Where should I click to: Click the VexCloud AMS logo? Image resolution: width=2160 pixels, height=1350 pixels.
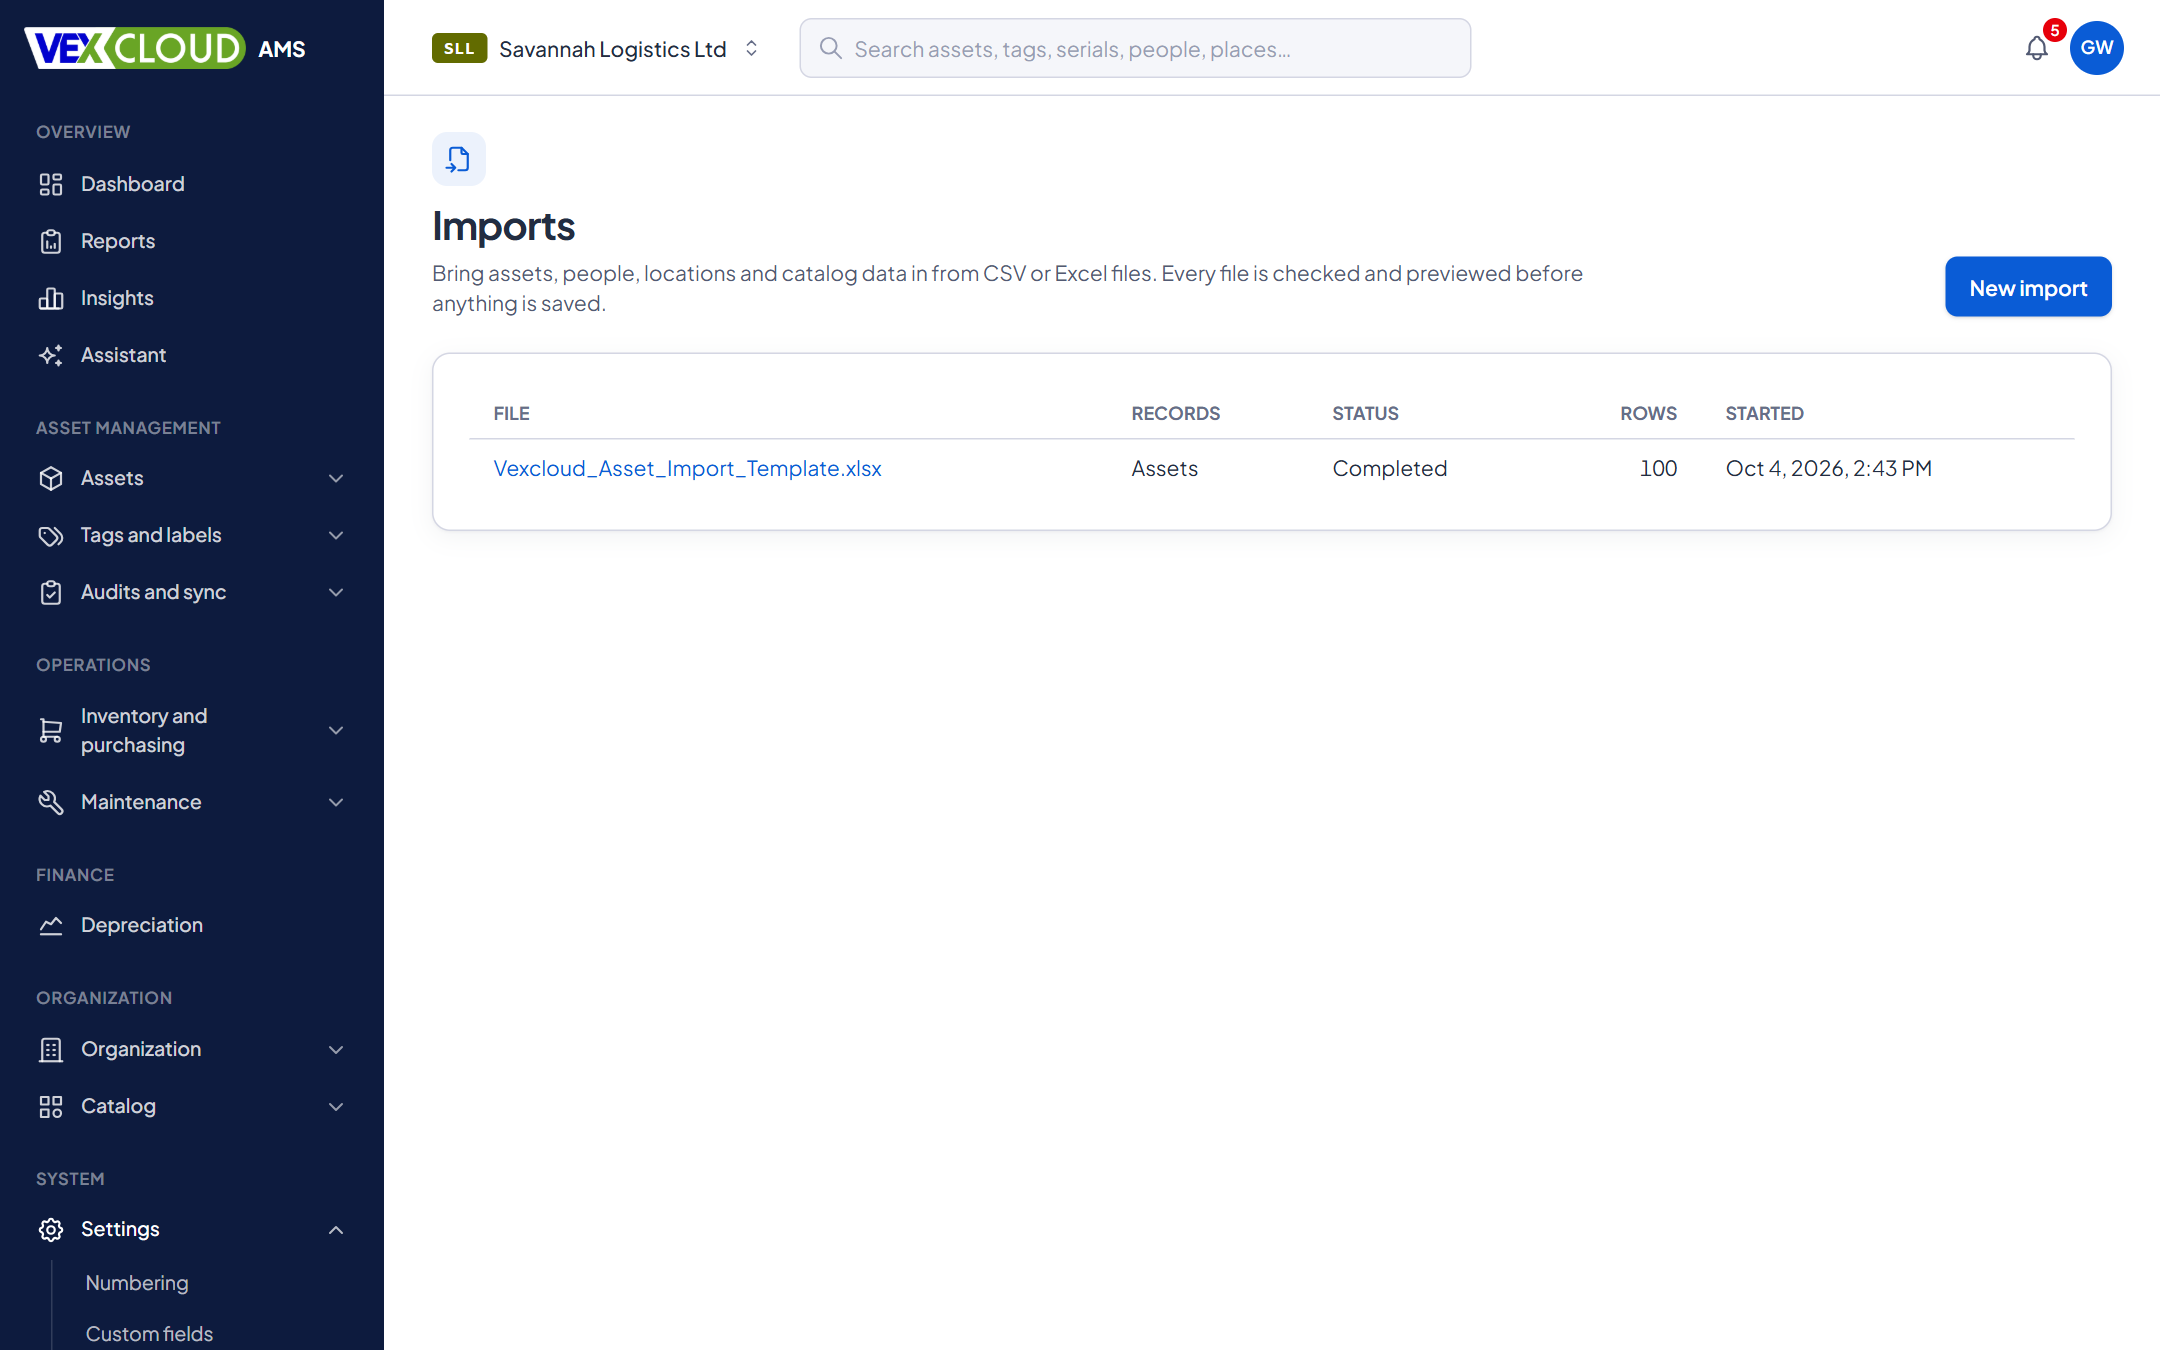[165, 48]
